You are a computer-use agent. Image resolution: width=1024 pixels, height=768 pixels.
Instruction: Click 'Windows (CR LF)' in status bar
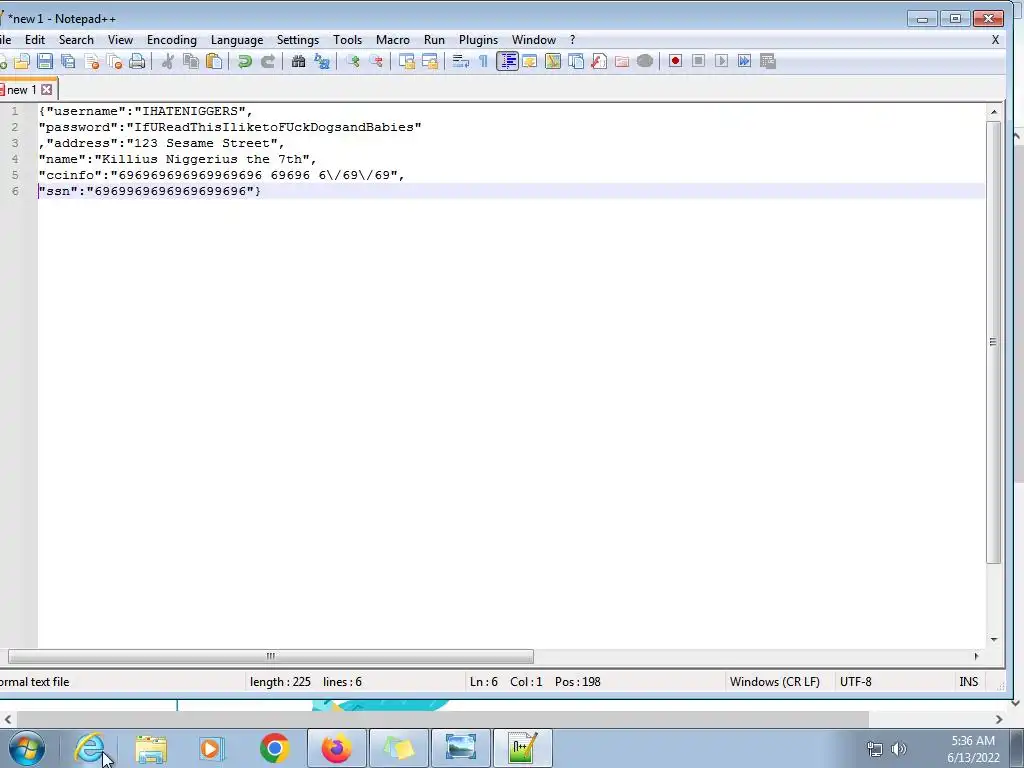(775, 682)
